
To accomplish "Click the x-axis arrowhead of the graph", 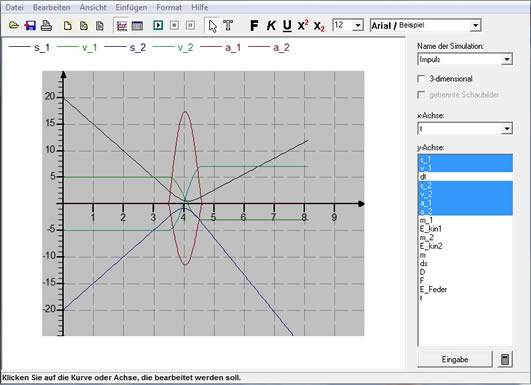I will (361, 204).
